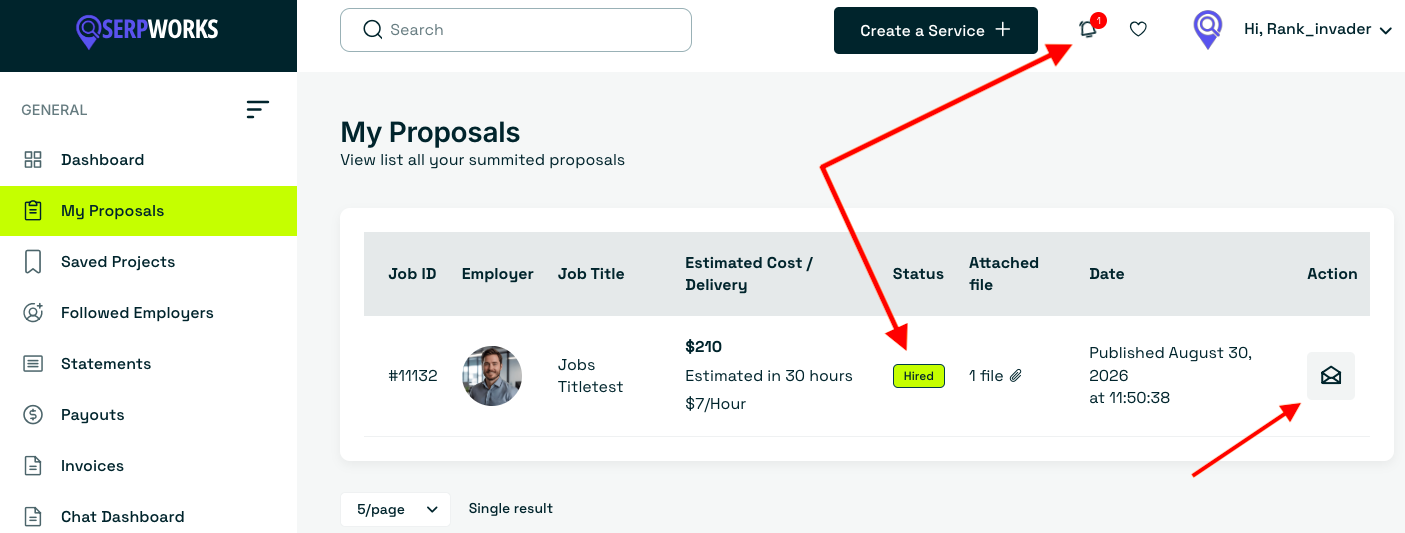Click the SerpWorks logo
This screenshot has width=1405, height=533.
coord(148,30)
